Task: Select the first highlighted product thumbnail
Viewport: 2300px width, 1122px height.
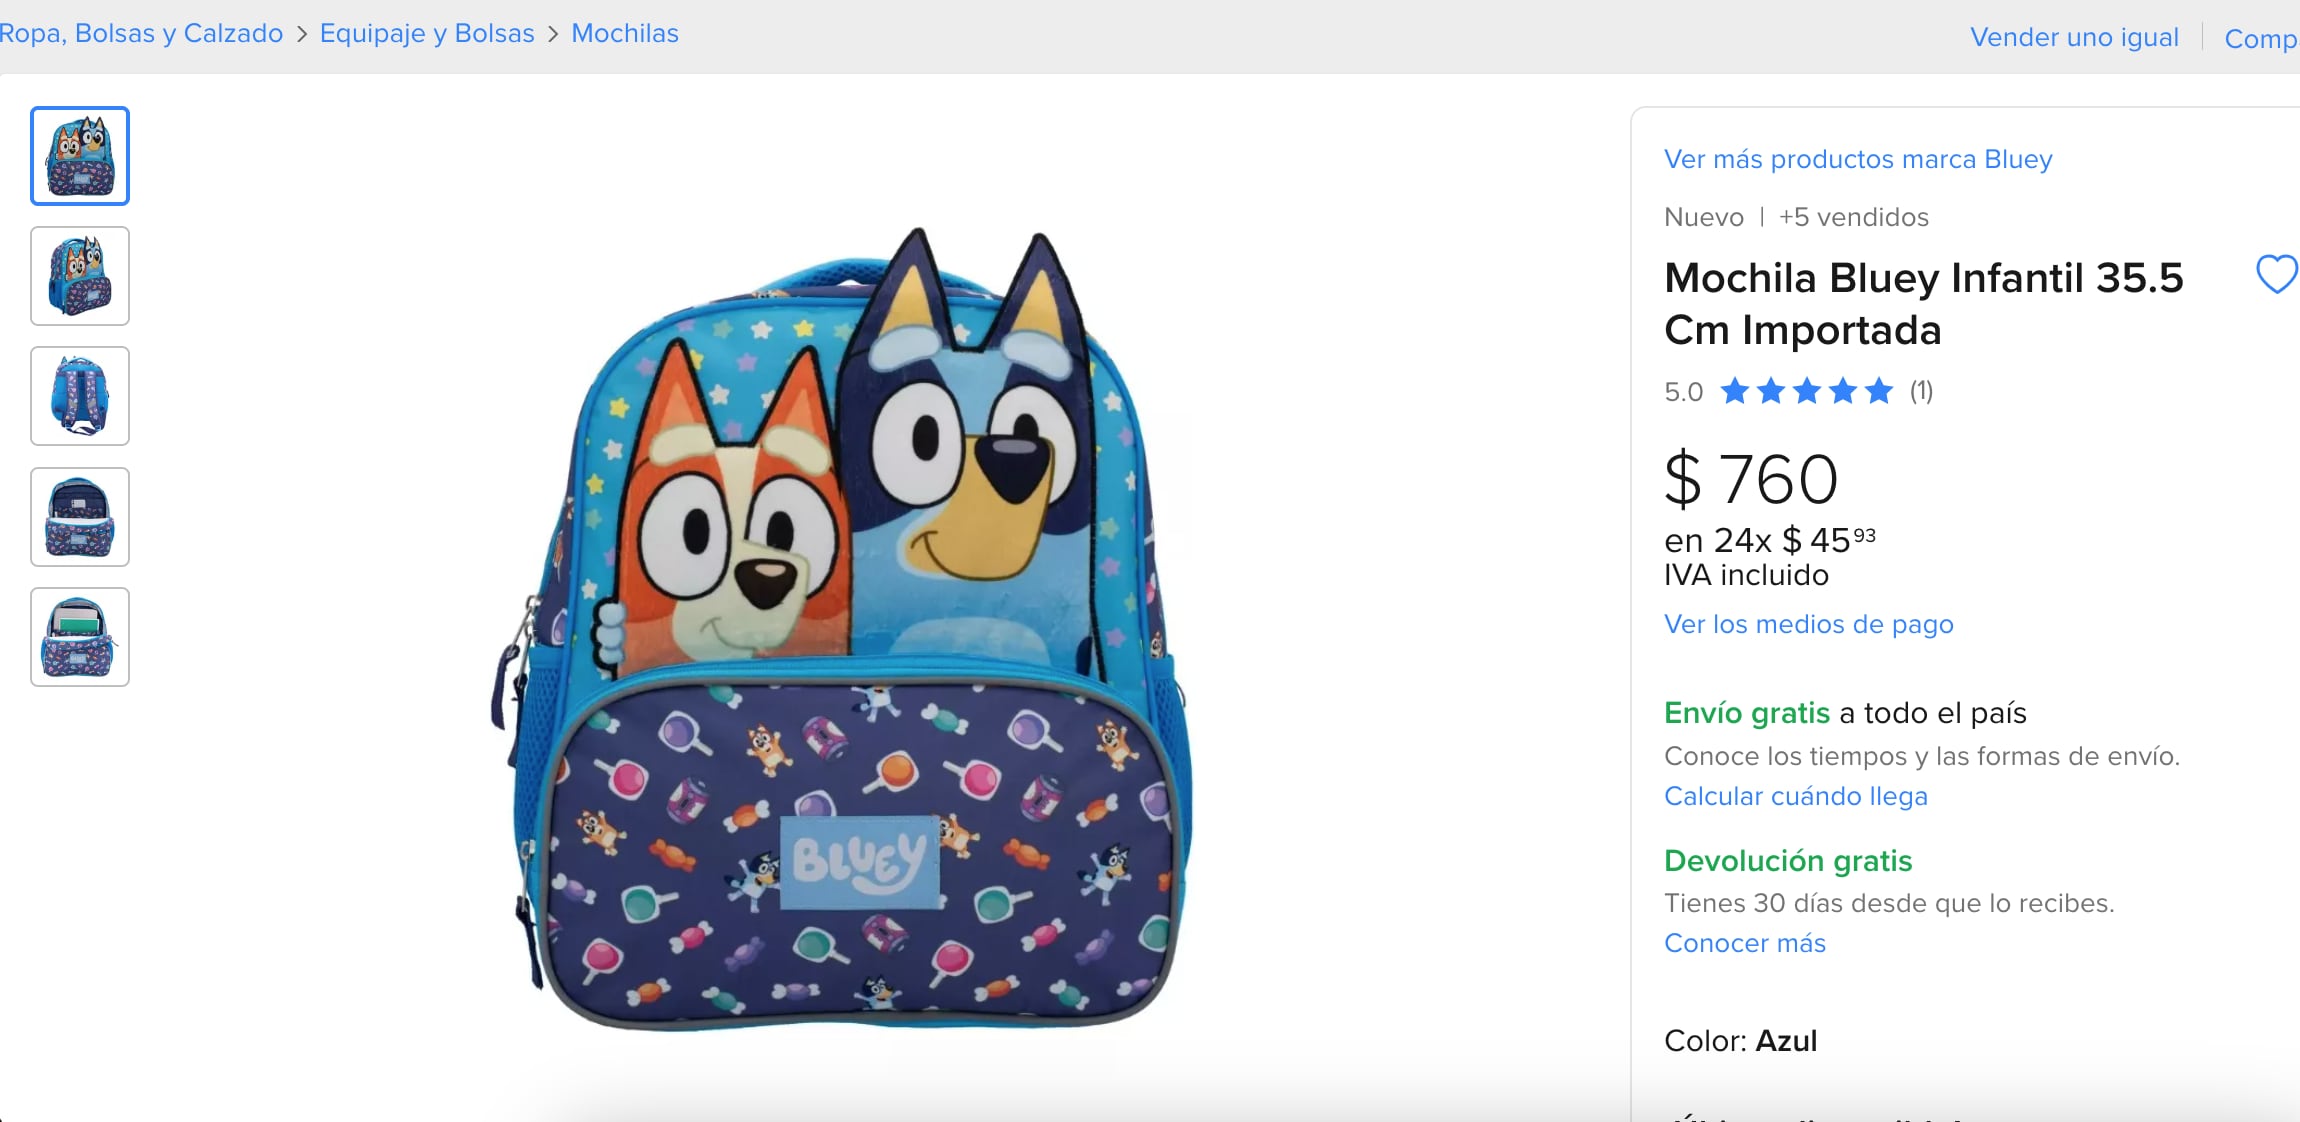Action: [x=79, y=155]
